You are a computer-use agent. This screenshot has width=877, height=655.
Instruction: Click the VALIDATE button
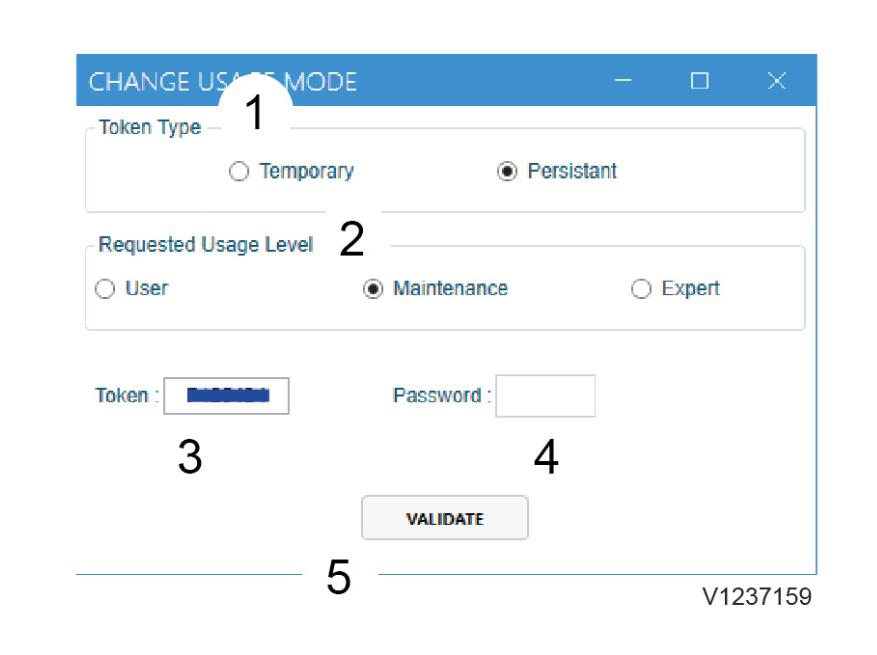[x=445, y=518]
